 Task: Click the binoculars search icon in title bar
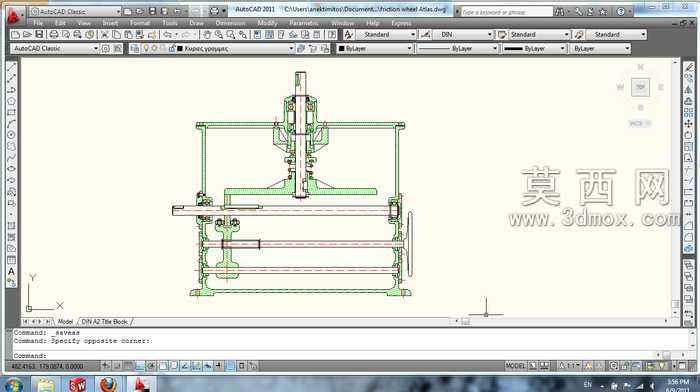pos(560,12)
